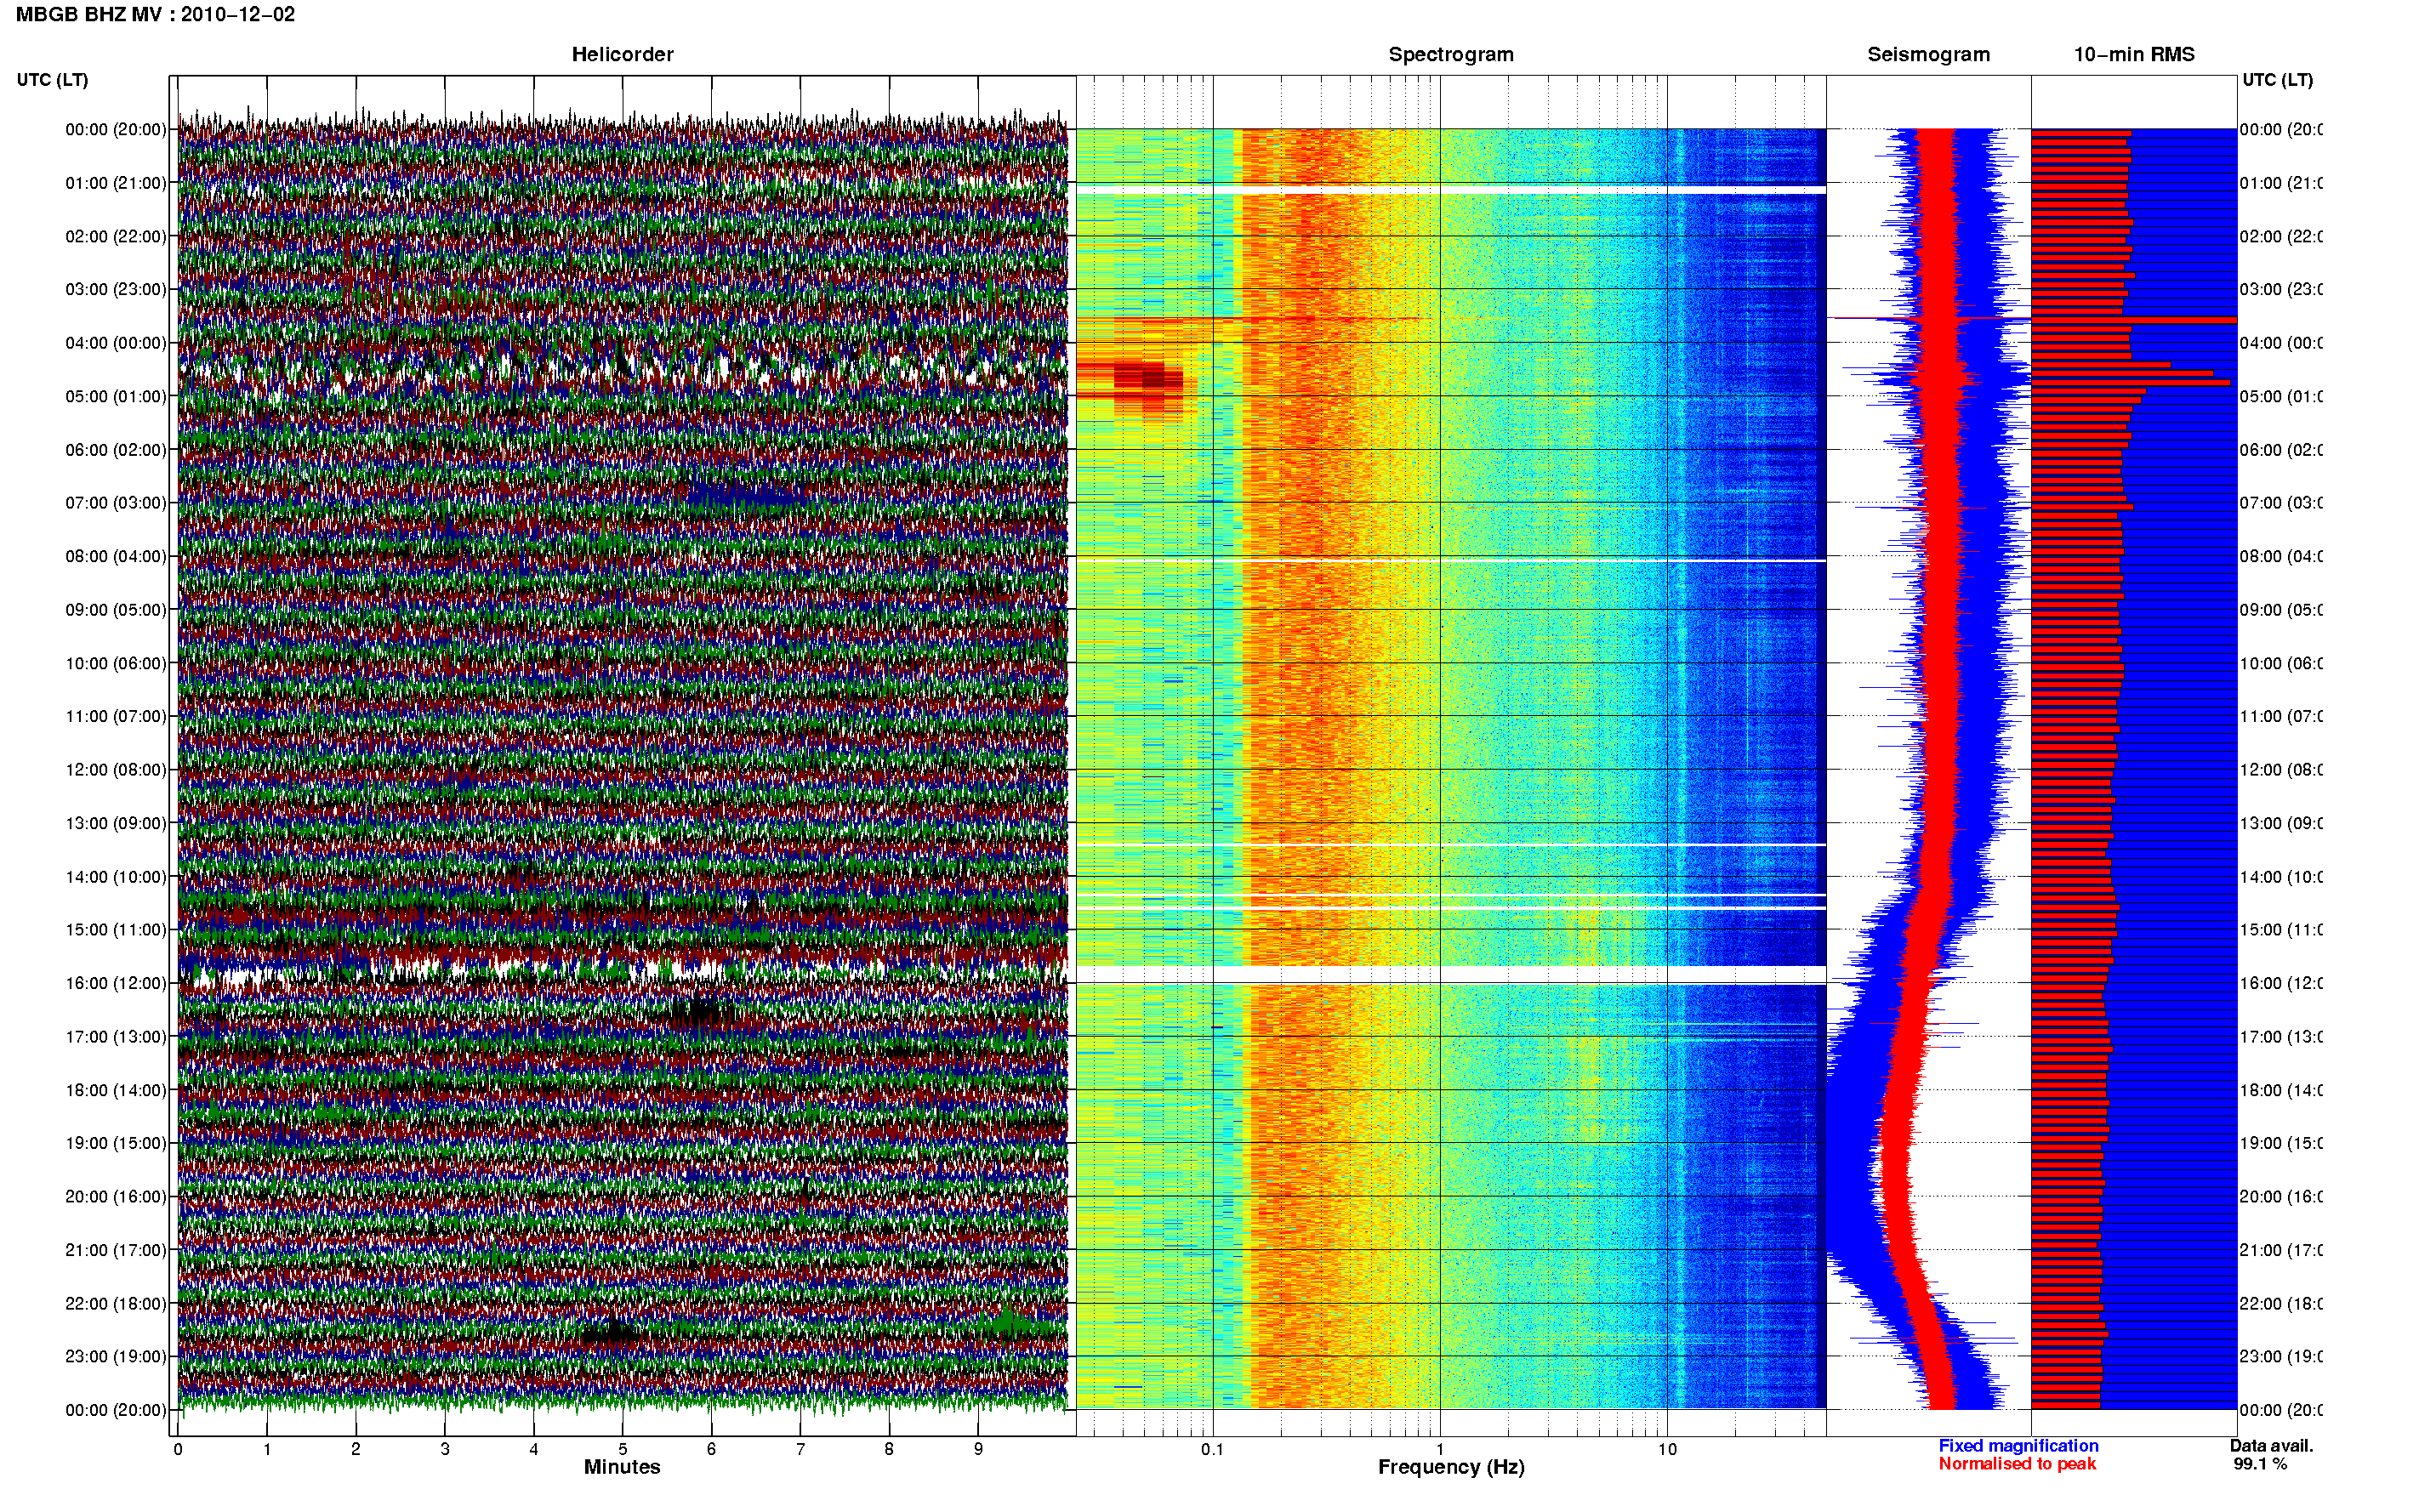Viewport: 2419px width, 1512px height.
Task: Click the left '20:00 (16:00)' time label
Action: tap(116, 1197)
